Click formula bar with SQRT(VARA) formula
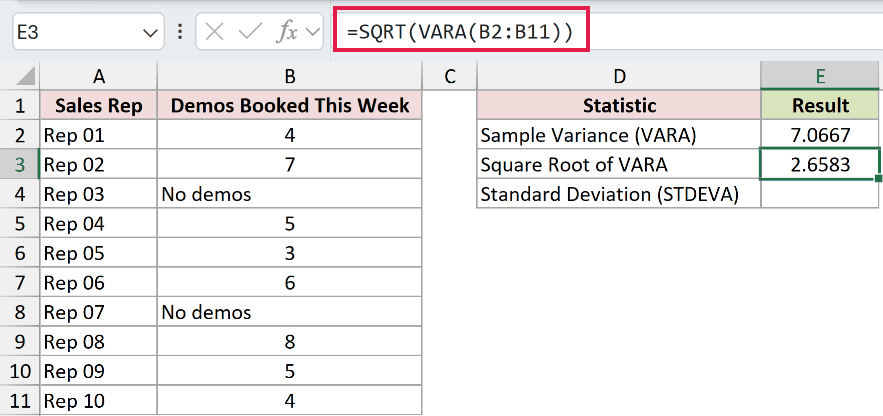The image size is (883, 416). (x=608, y=33)
